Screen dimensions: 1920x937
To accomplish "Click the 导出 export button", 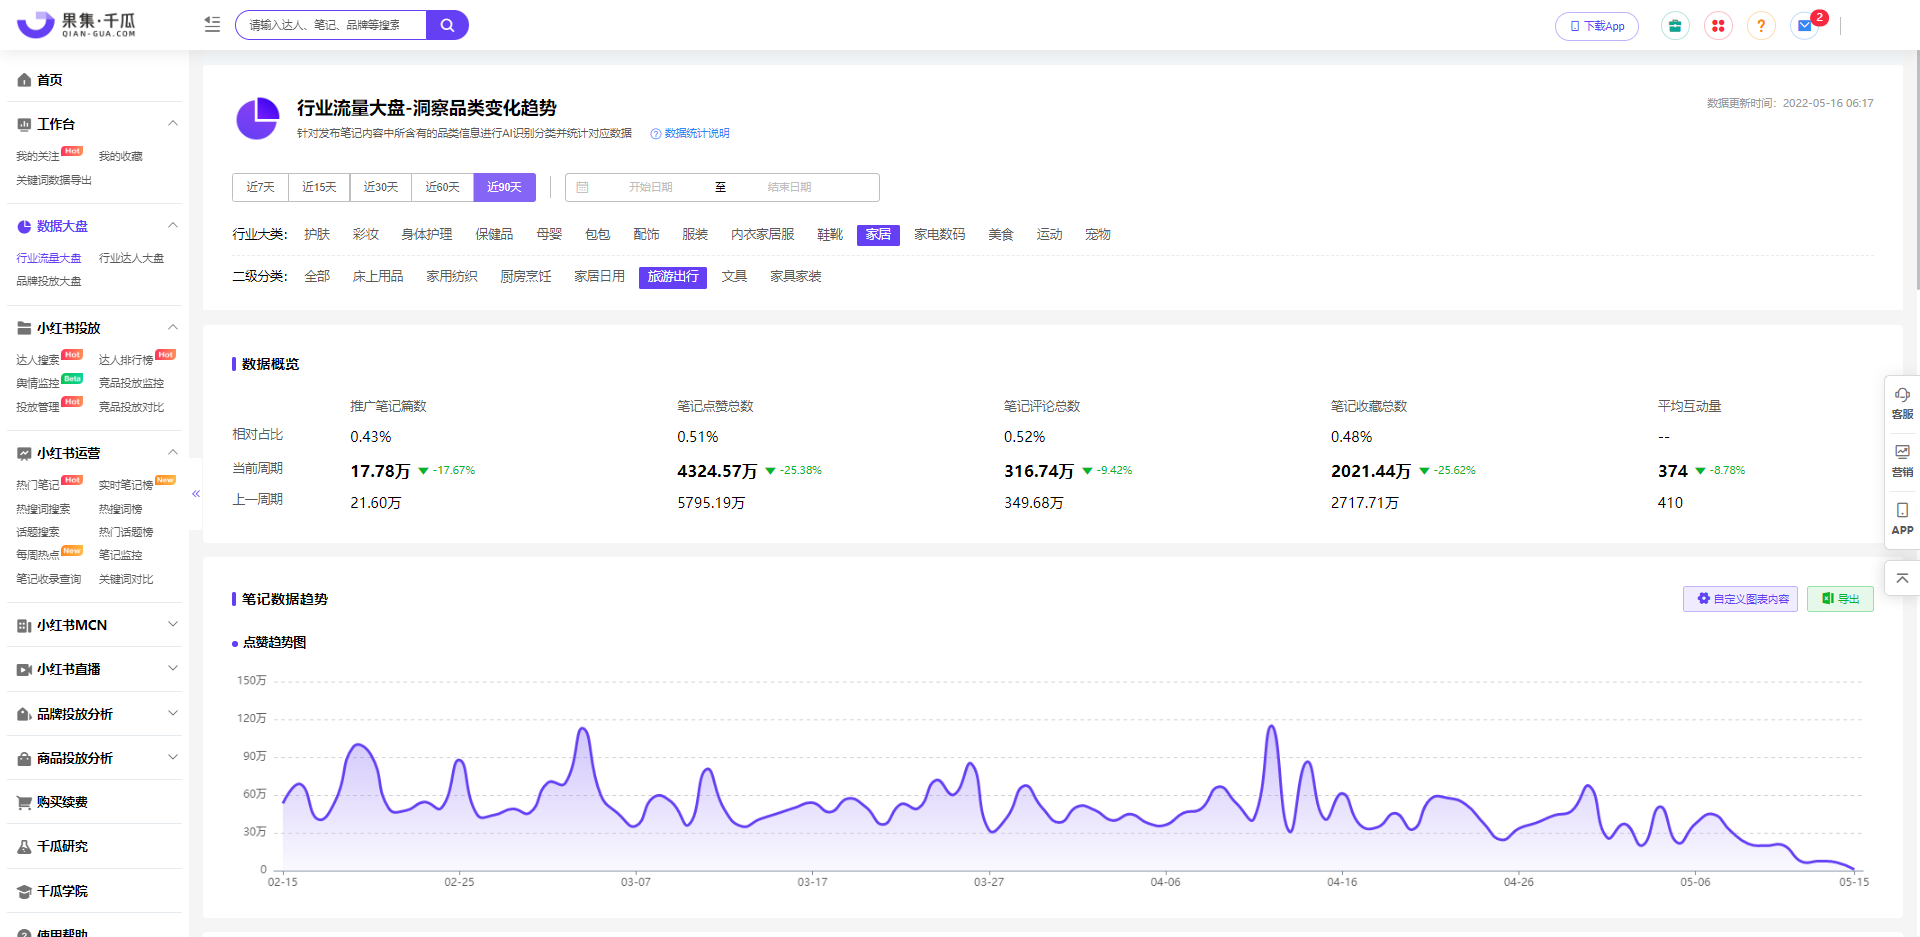I will (x=1840, y=599).
